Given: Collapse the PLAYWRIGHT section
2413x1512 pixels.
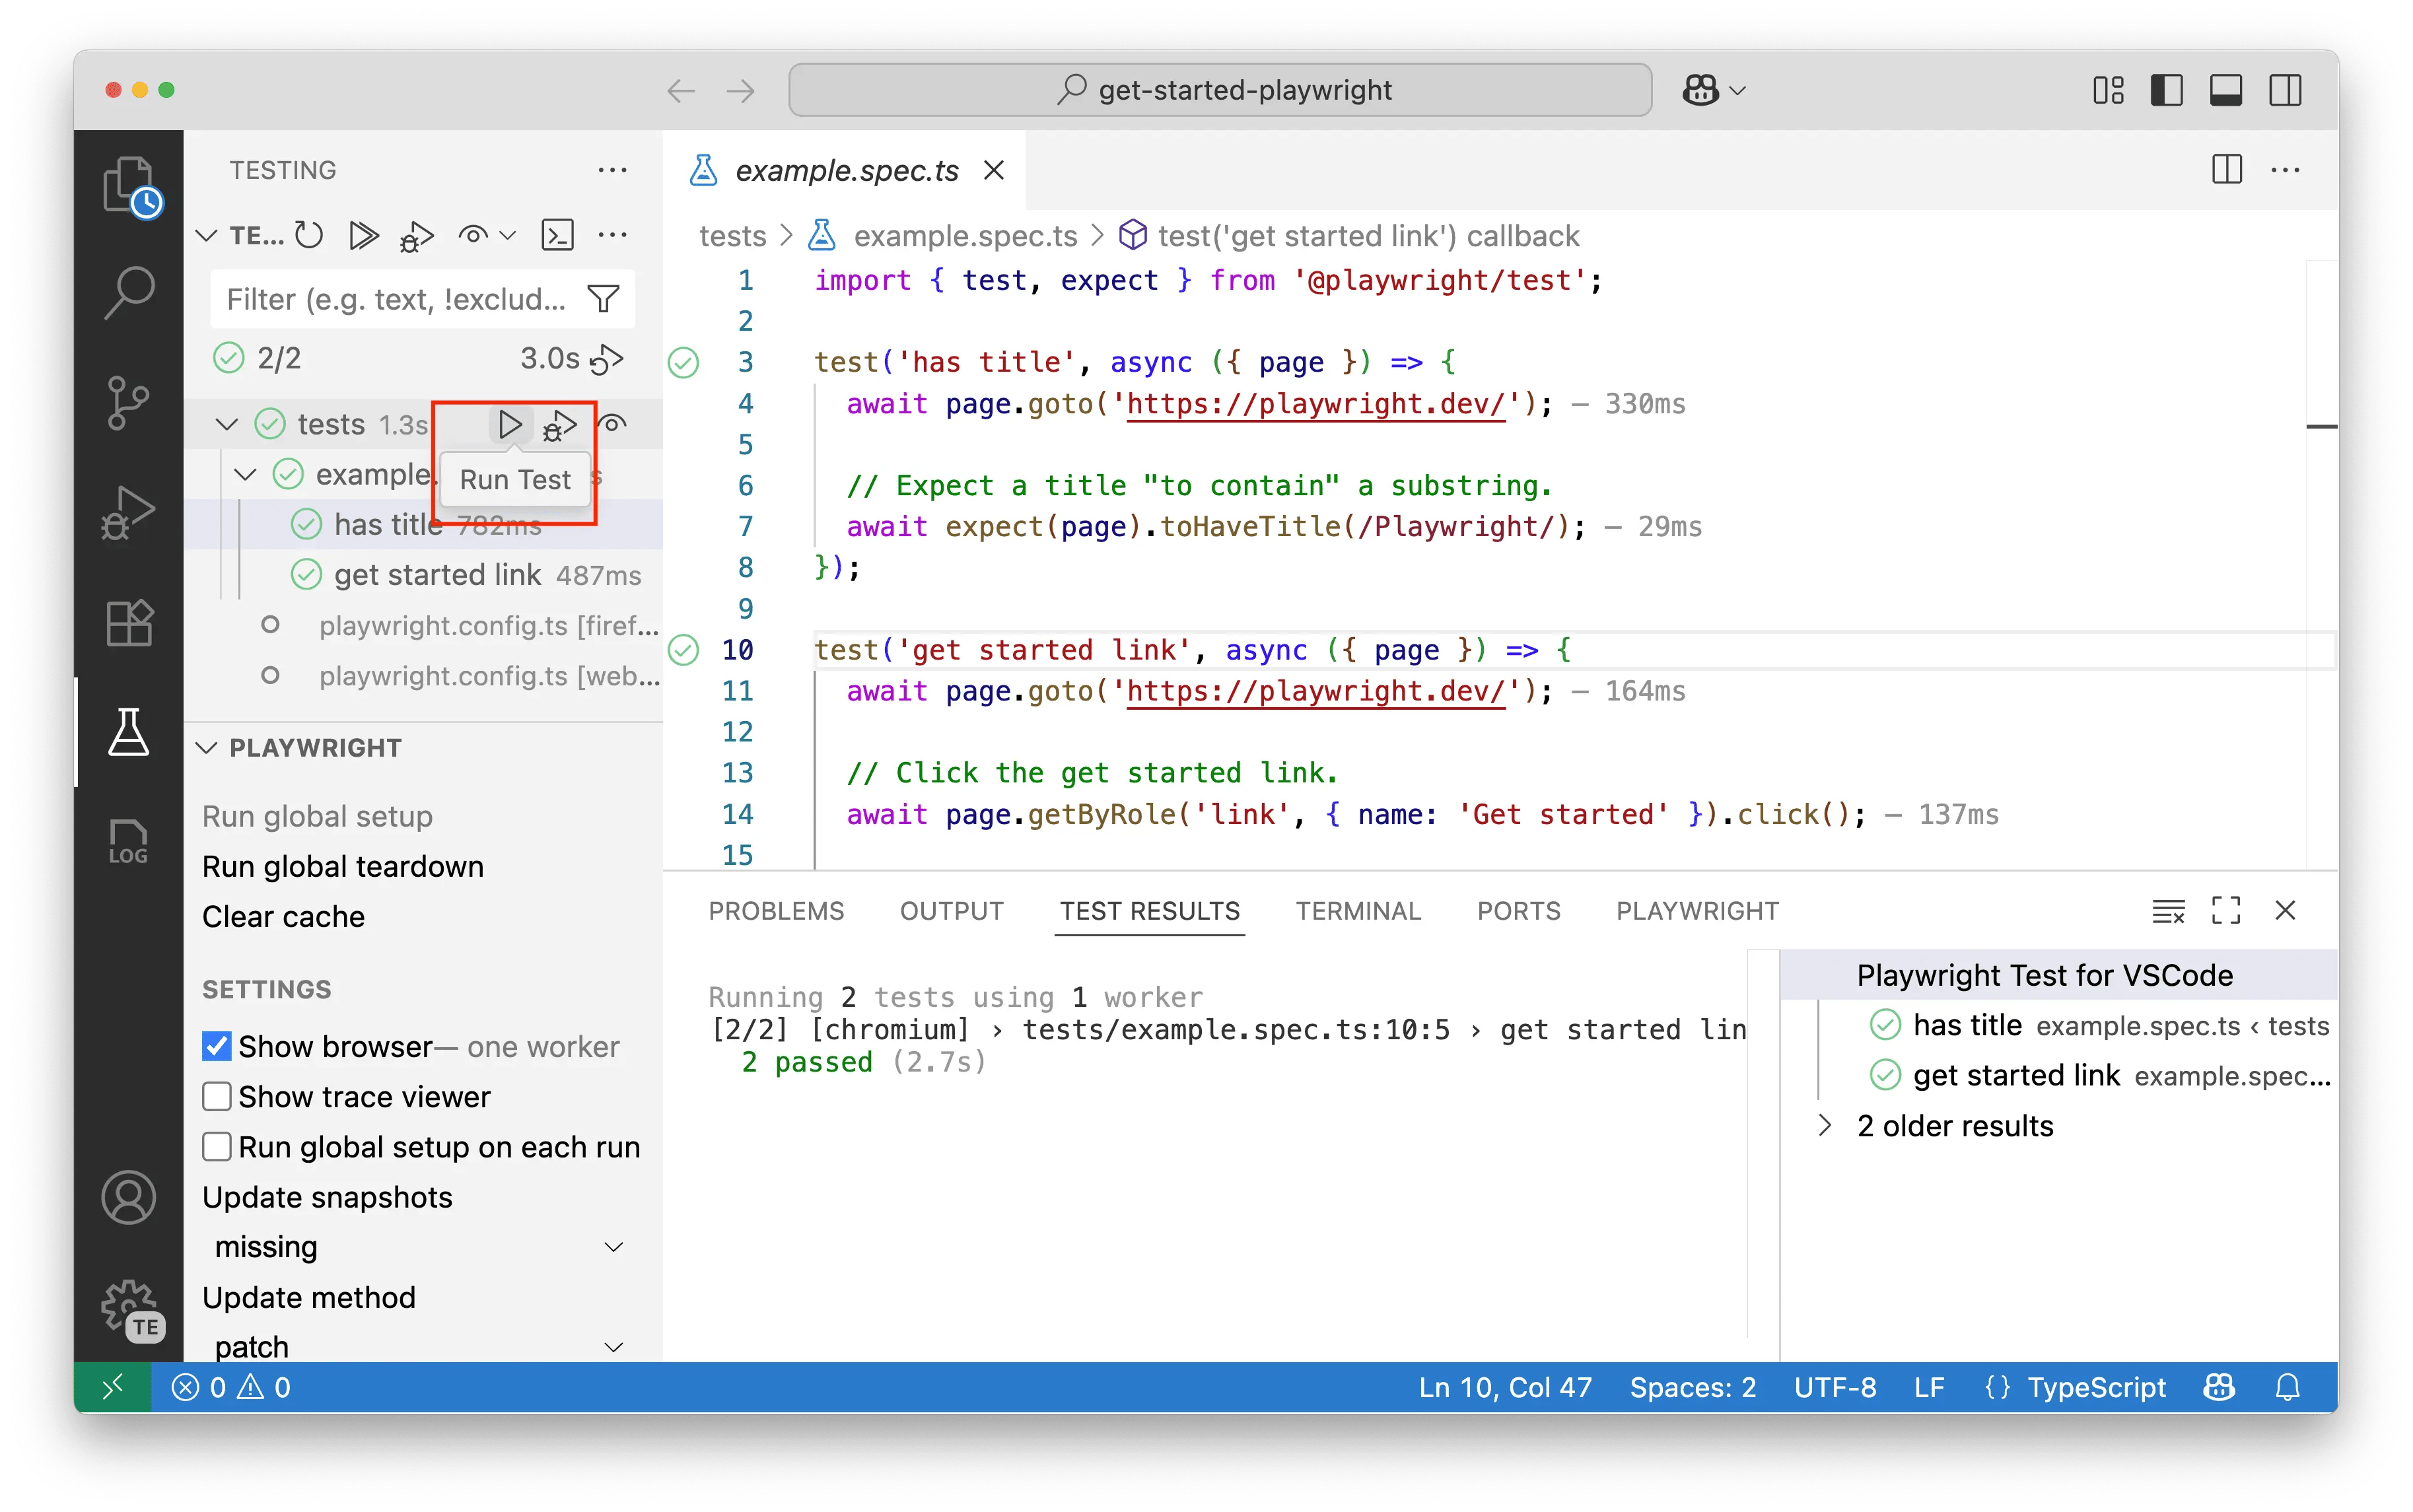Looking at the screenshot, I should (x=206, y=748).
